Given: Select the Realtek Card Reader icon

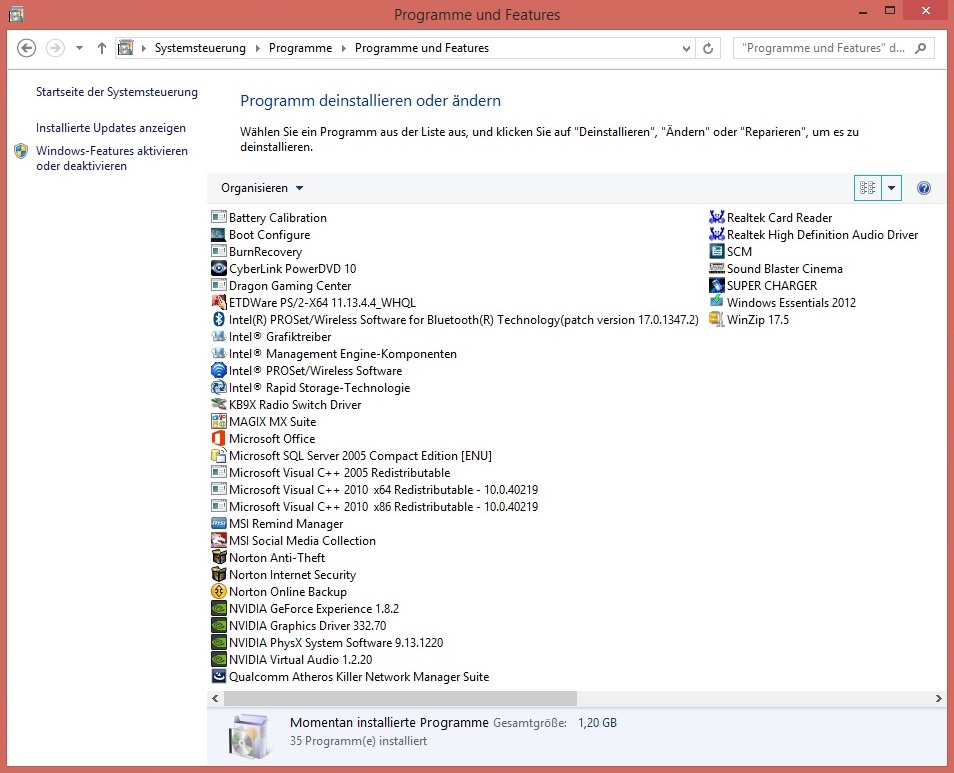Looking at the screenshot, I should coord(717,217).
